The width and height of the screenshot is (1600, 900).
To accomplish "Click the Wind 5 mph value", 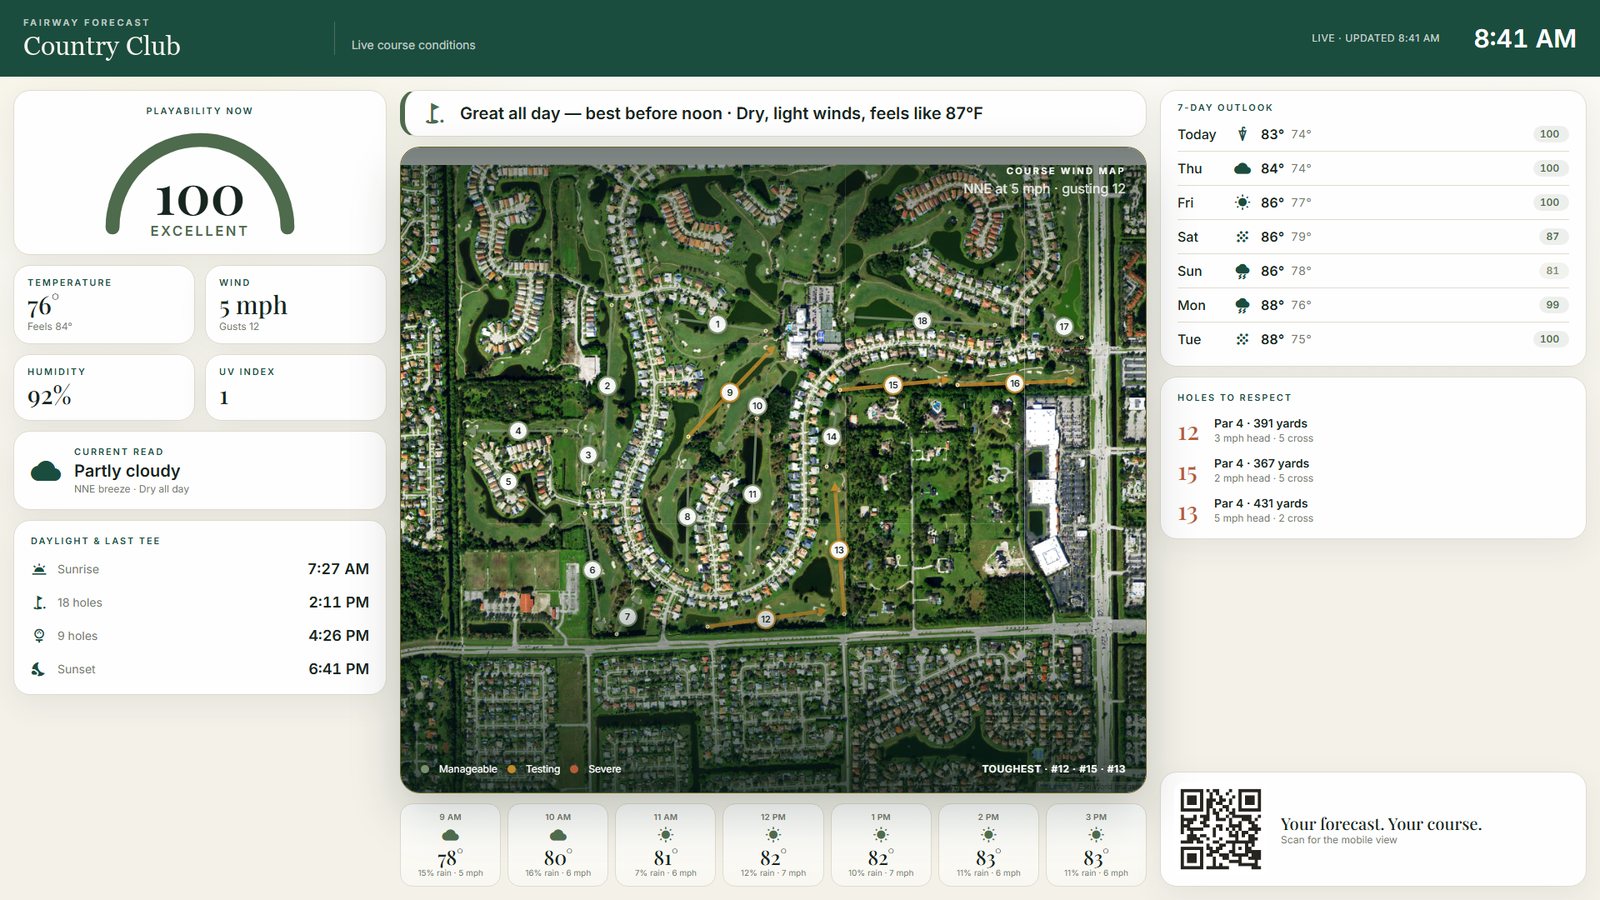I will pyautogui.click(x=253, y=306).
